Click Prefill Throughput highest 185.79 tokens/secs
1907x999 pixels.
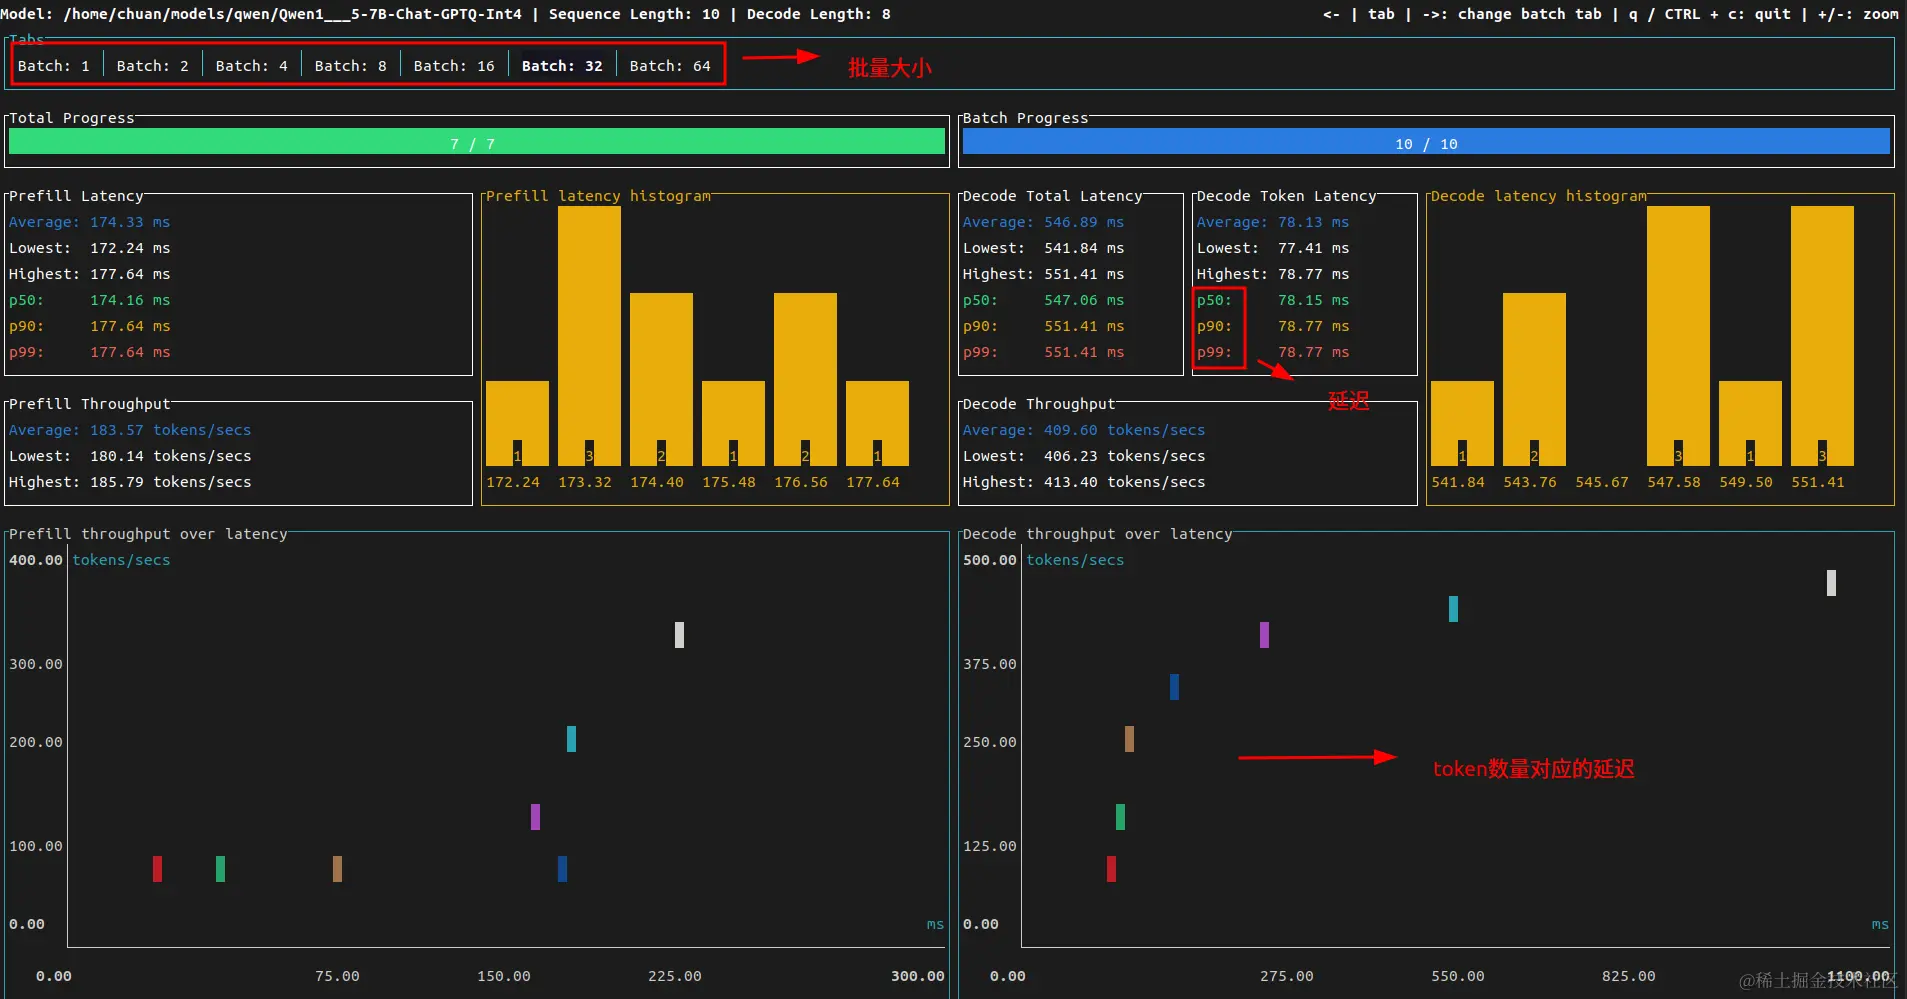coord(130,482)
